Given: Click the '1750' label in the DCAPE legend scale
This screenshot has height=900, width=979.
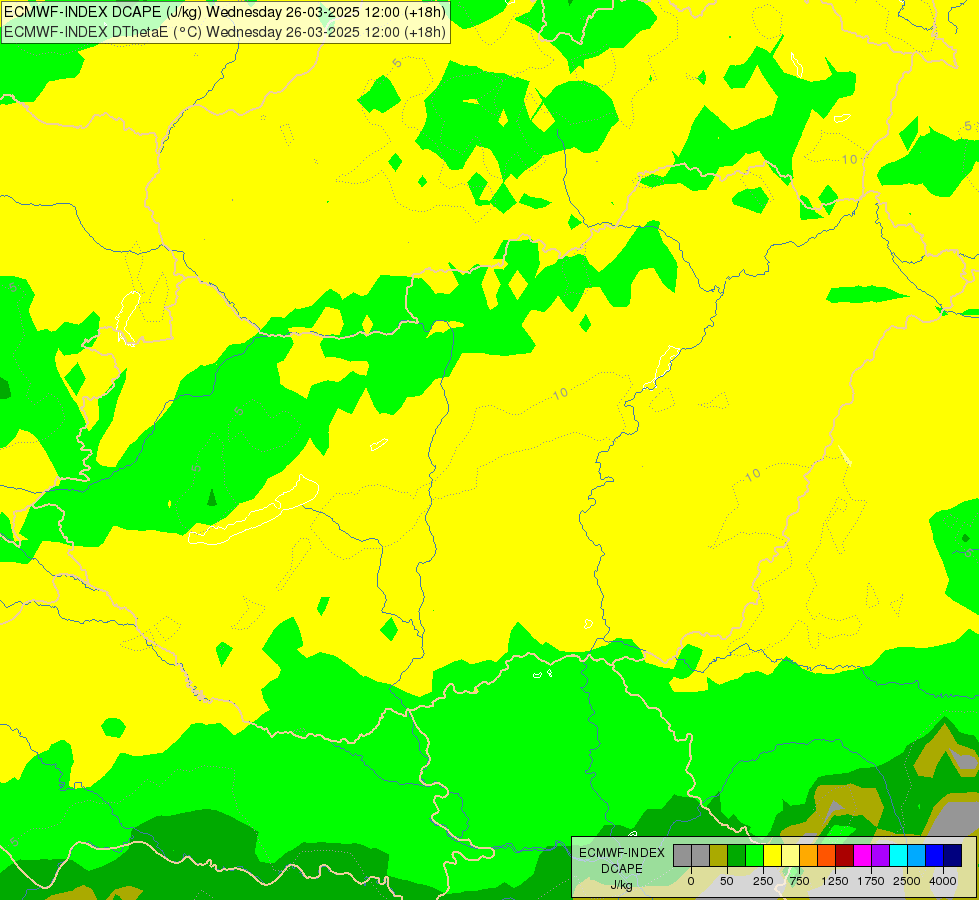Looking at the screenshot, I should pyautogui.click(x=871, y=881).
